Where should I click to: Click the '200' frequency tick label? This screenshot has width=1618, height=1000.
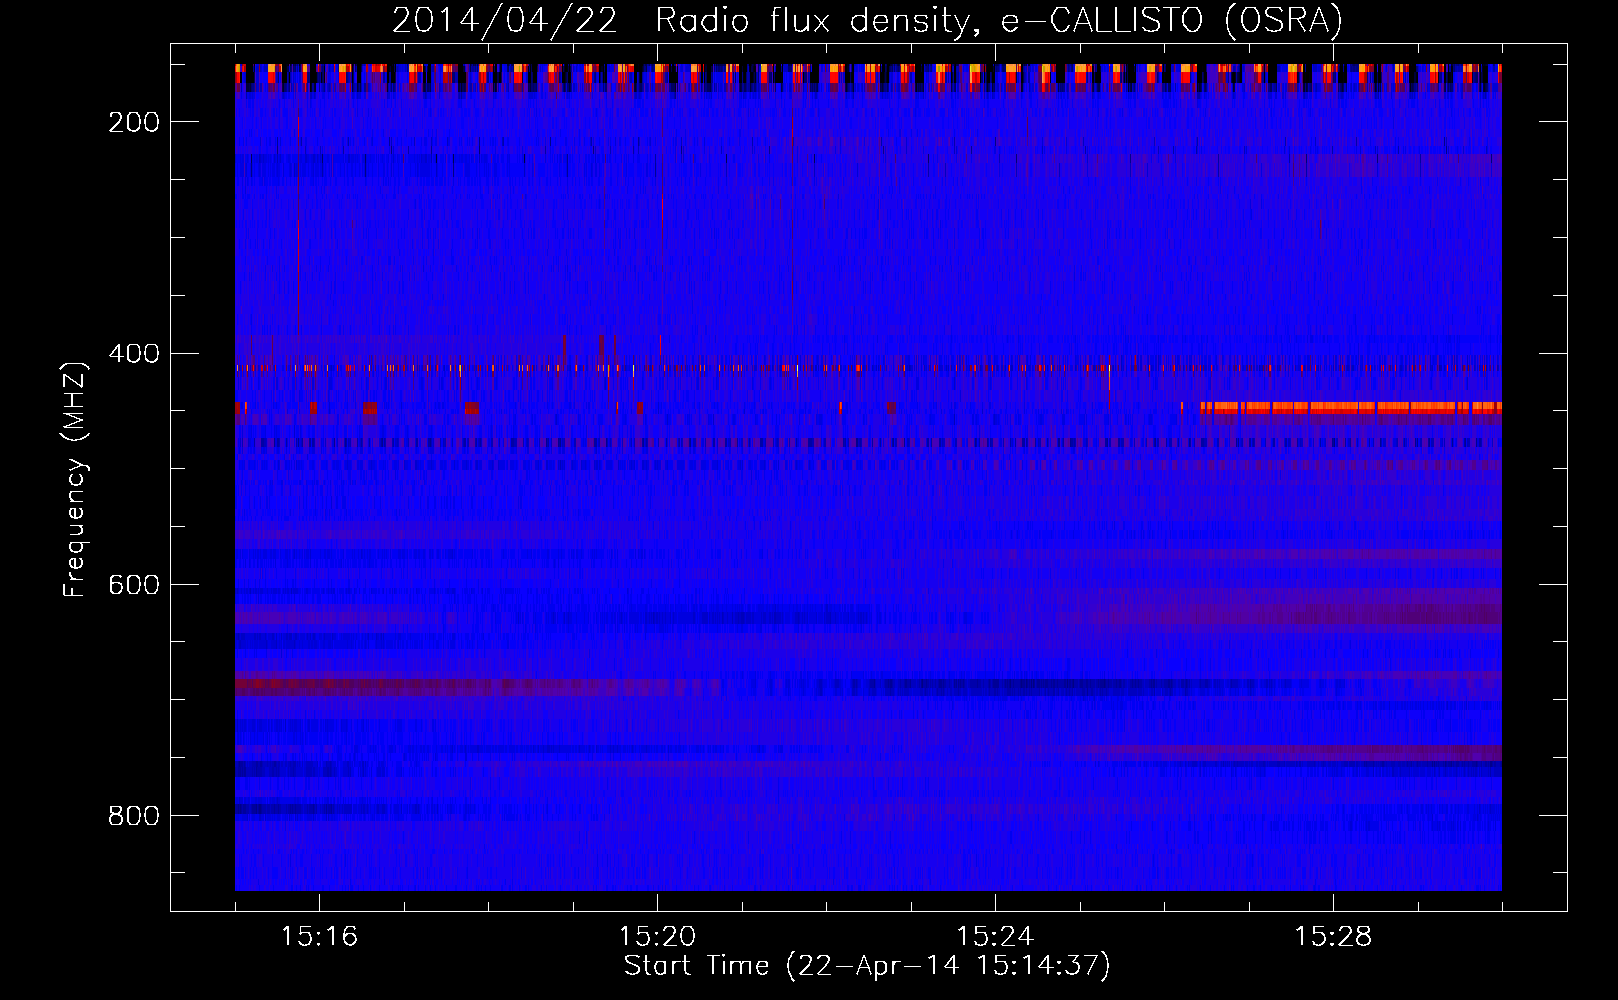click(x=134, y=122)
